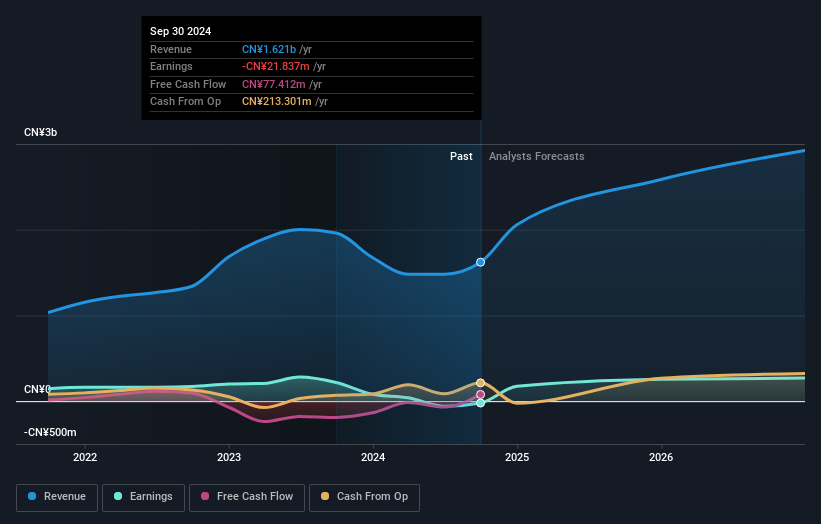The image size is (821, 524).
Task: Click the Revenue row label in tooltip
Action: (171, 49)
